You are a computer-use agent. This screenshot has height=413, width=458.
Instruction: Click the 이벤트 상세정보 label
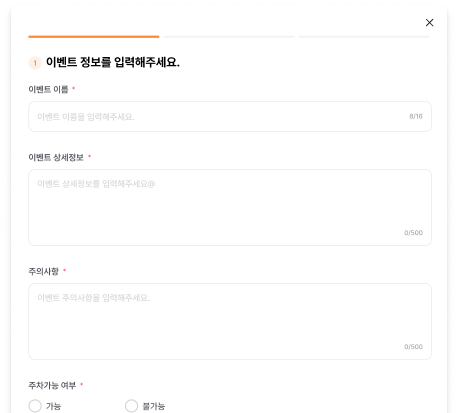56,157
